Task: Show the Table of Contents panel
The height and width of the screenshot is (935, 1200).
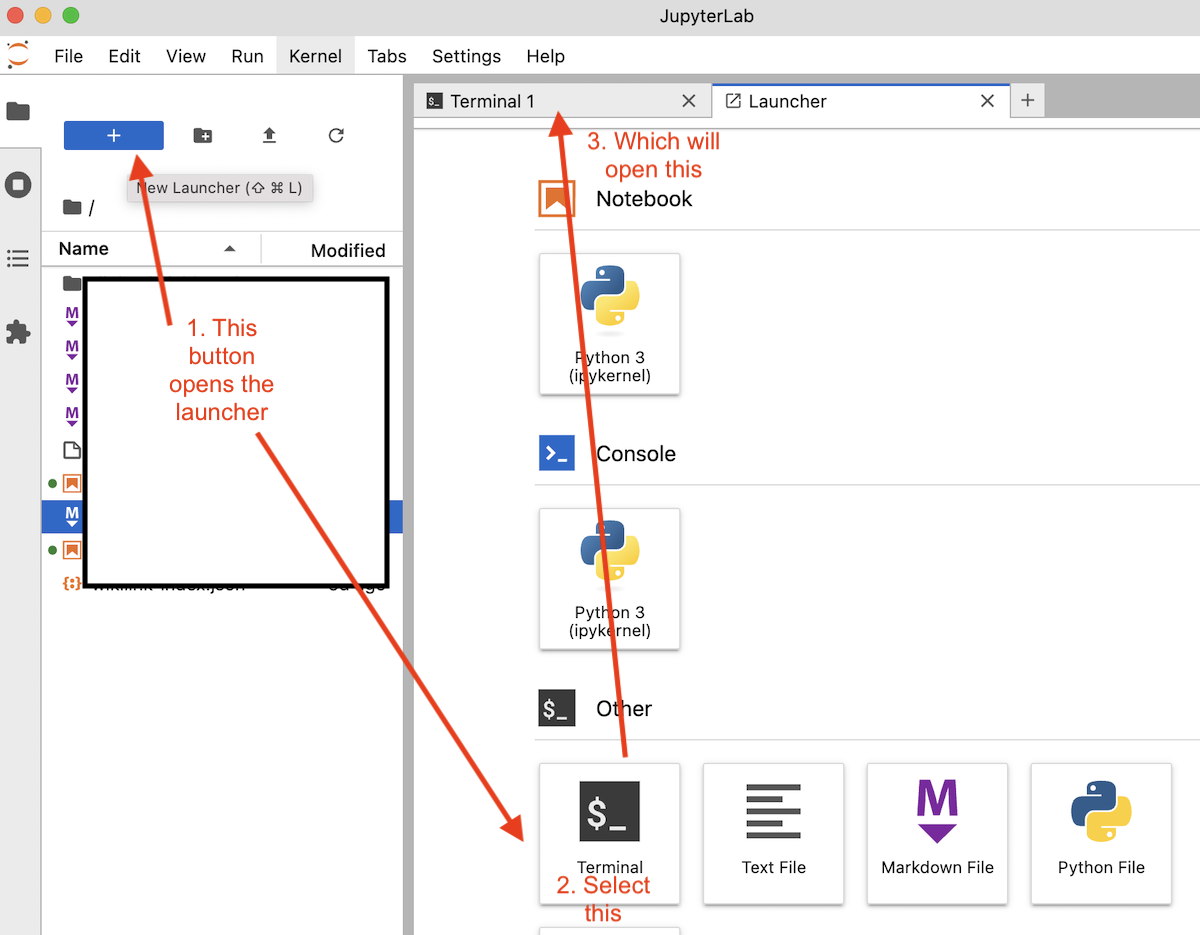Action: 18,259
